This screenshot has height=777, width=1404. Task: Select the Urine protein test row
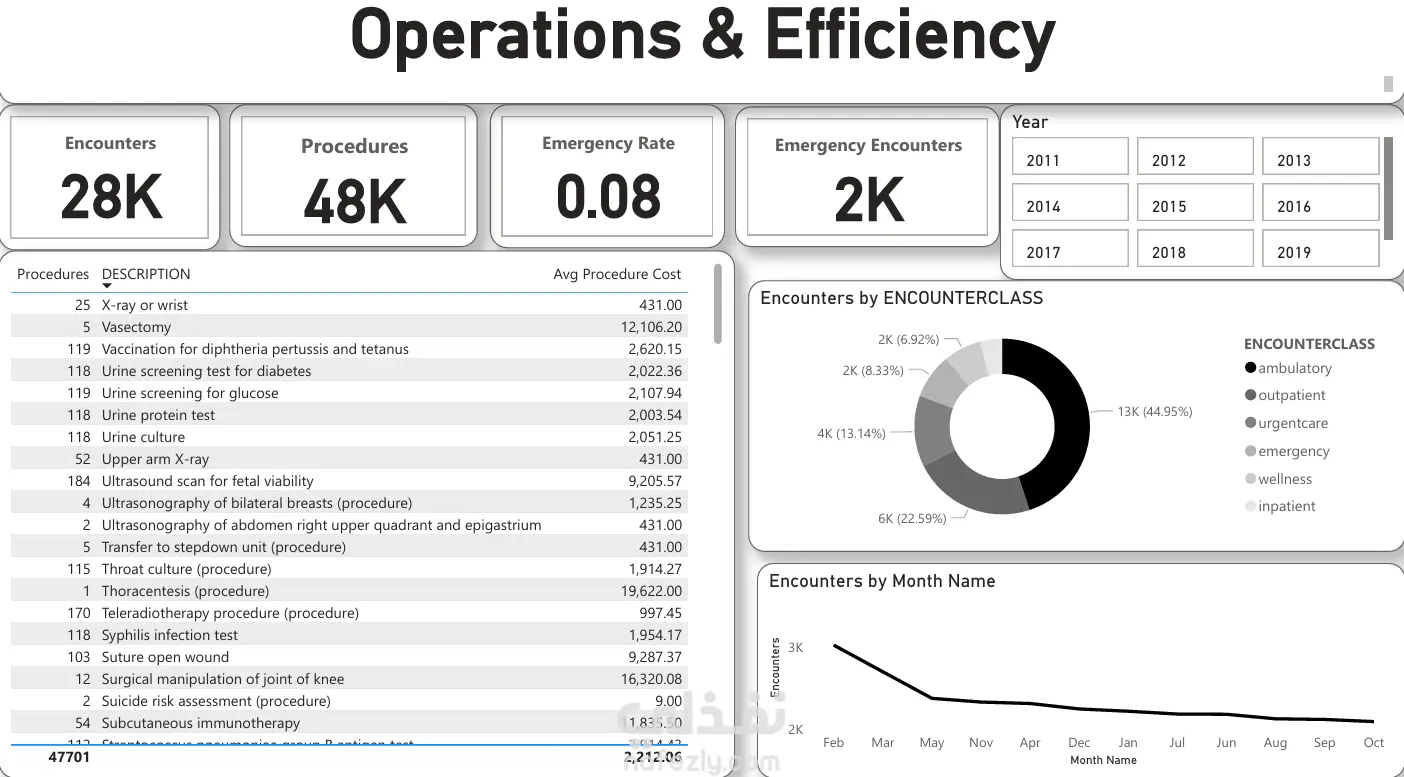click(x=349, y=415)
